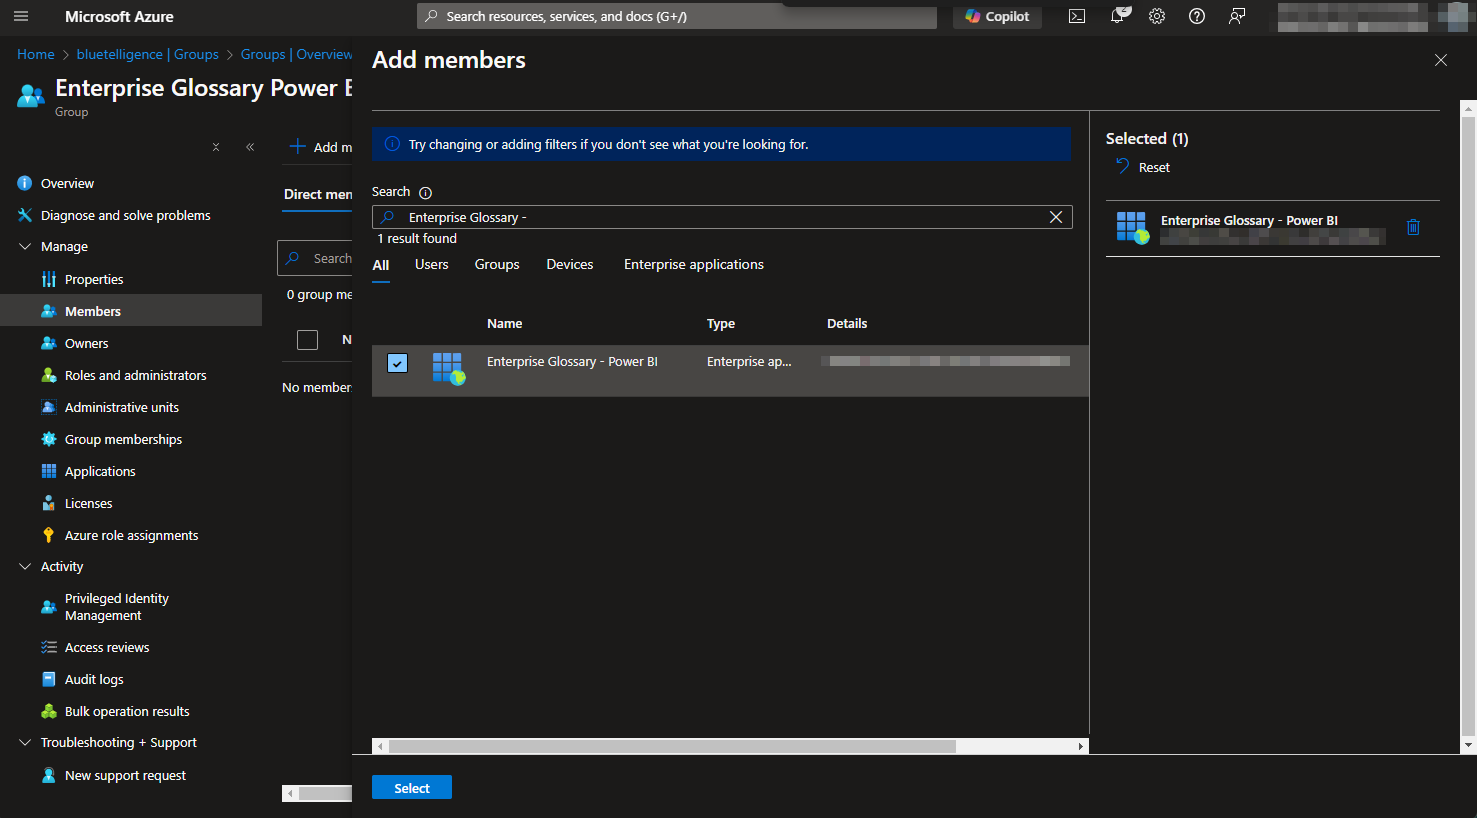Open the feedback icon in header

point(1237,16)
